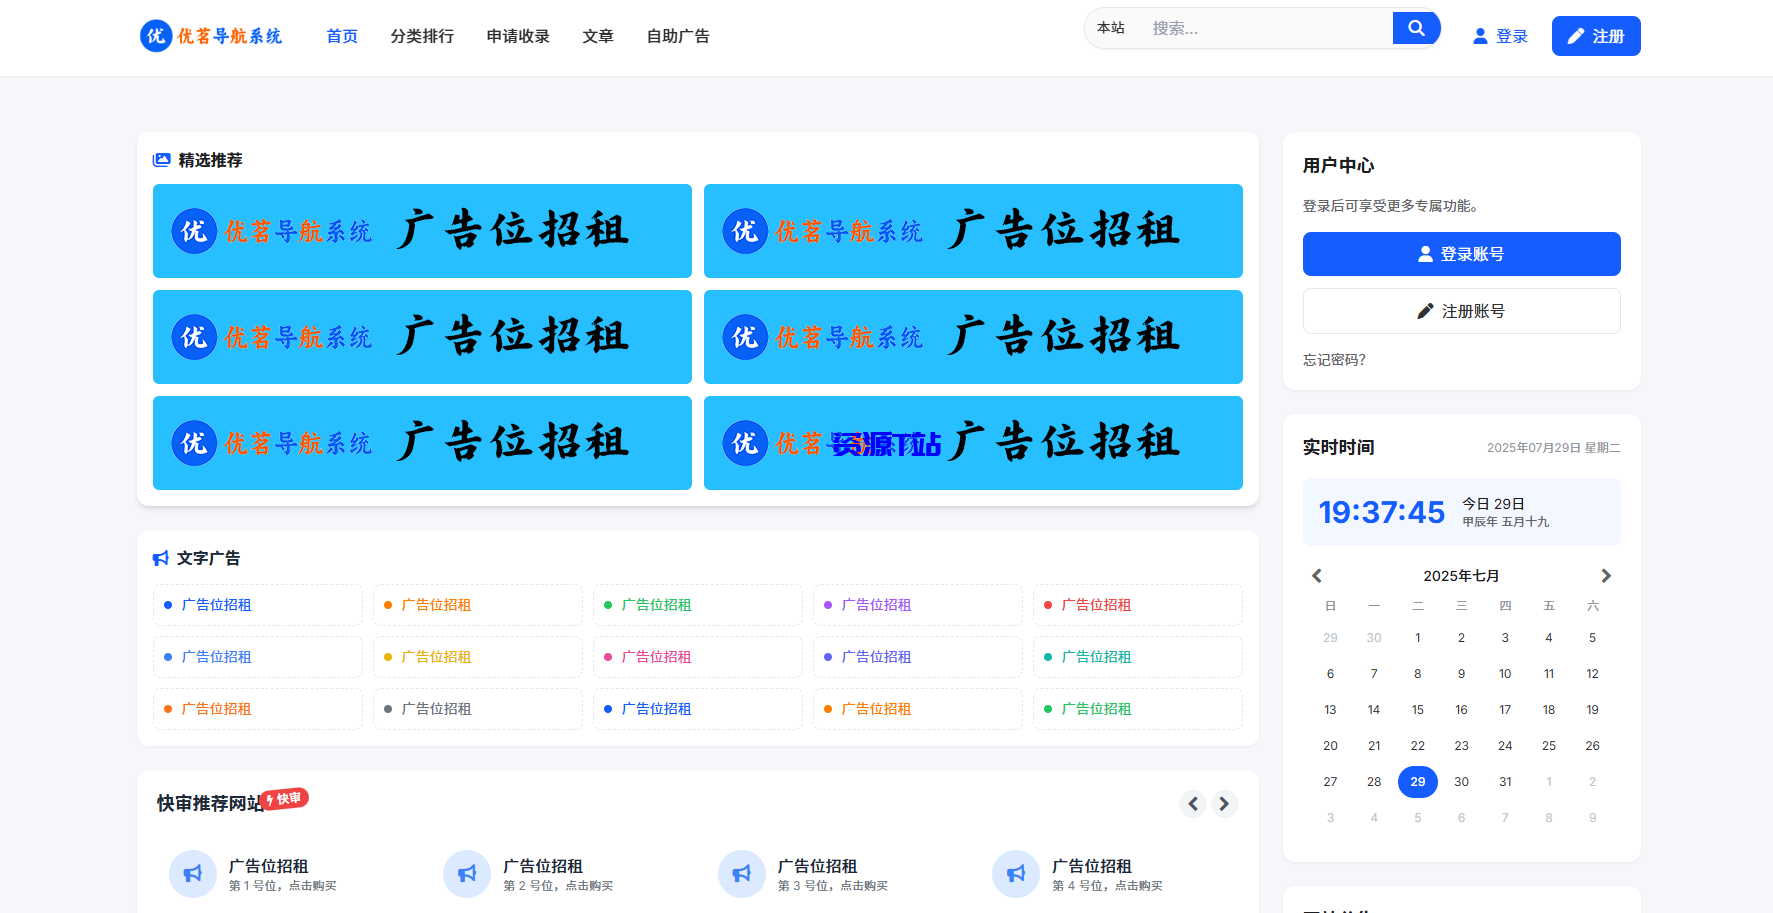Click the person icon beside 登录 in header

[1479, 35]
